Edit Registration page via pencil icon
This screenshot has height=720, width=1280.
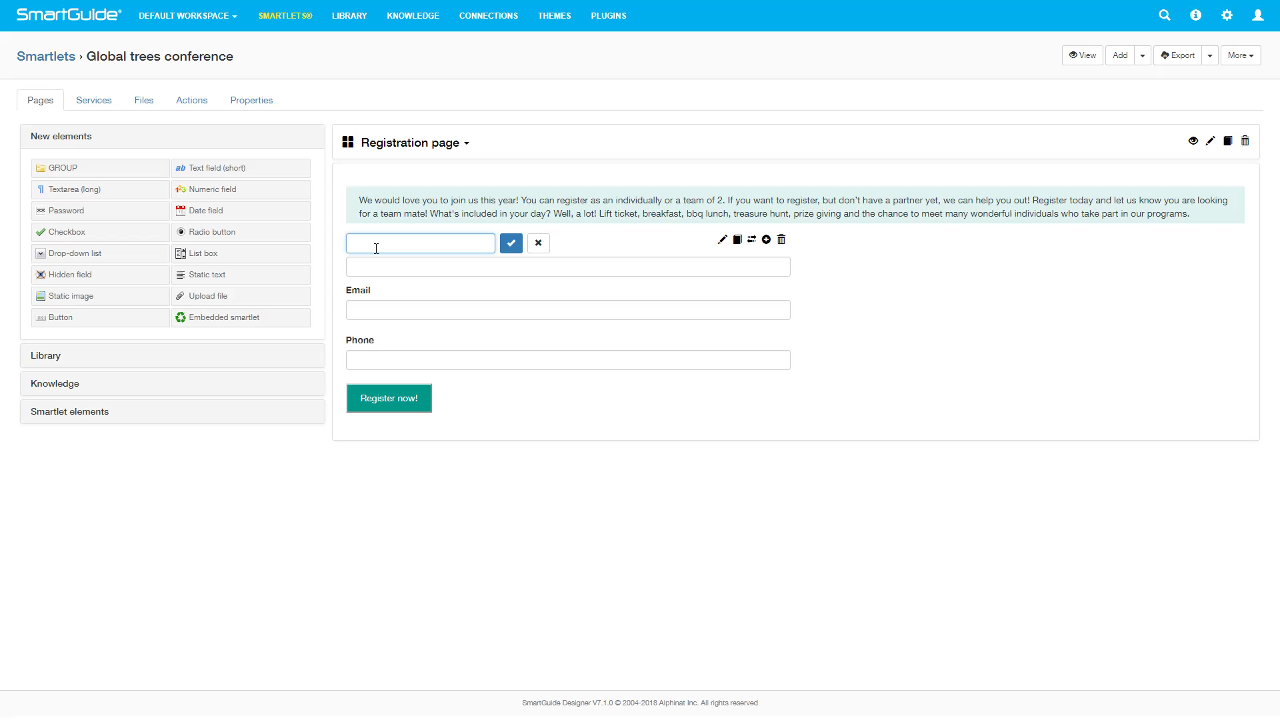coord(1210,141)
